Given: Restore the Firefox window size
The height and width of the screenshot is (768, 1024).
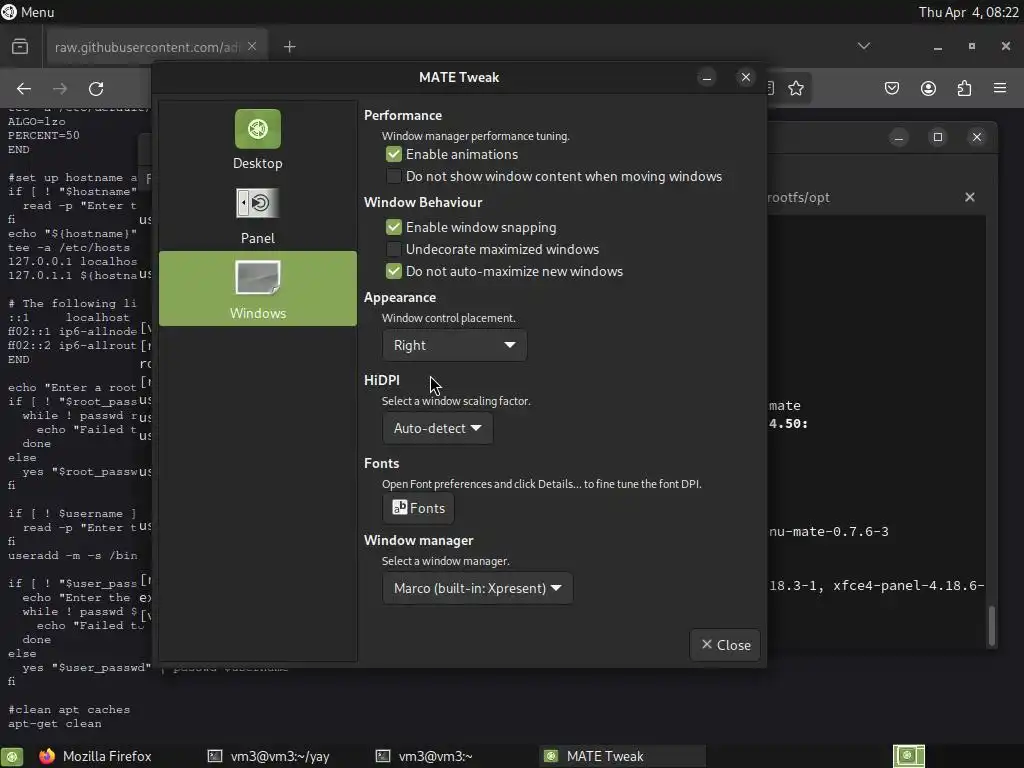Looking at the screenshot, I should point(972,46).
